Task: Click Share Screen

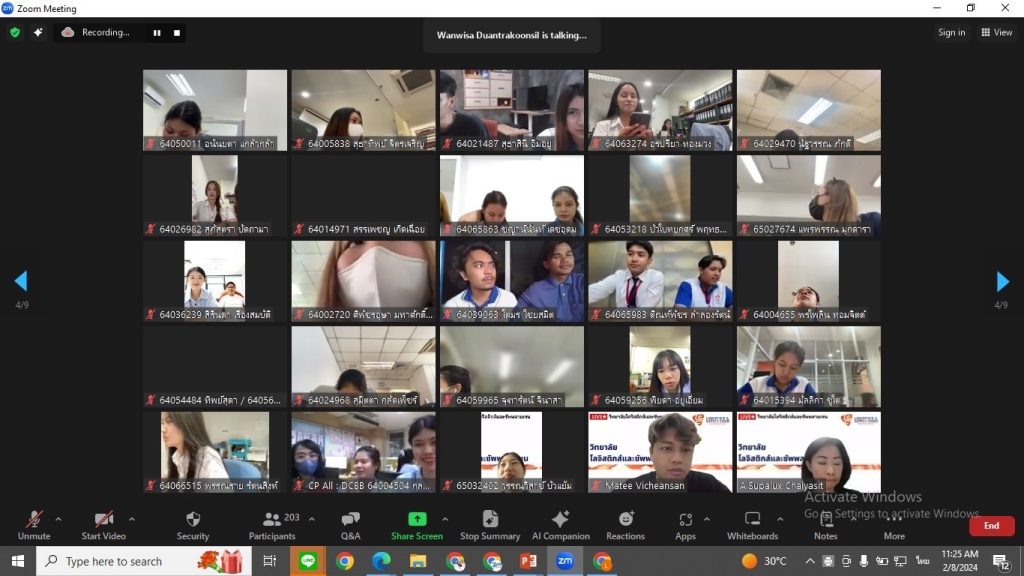Action: (x=417, y=526)
